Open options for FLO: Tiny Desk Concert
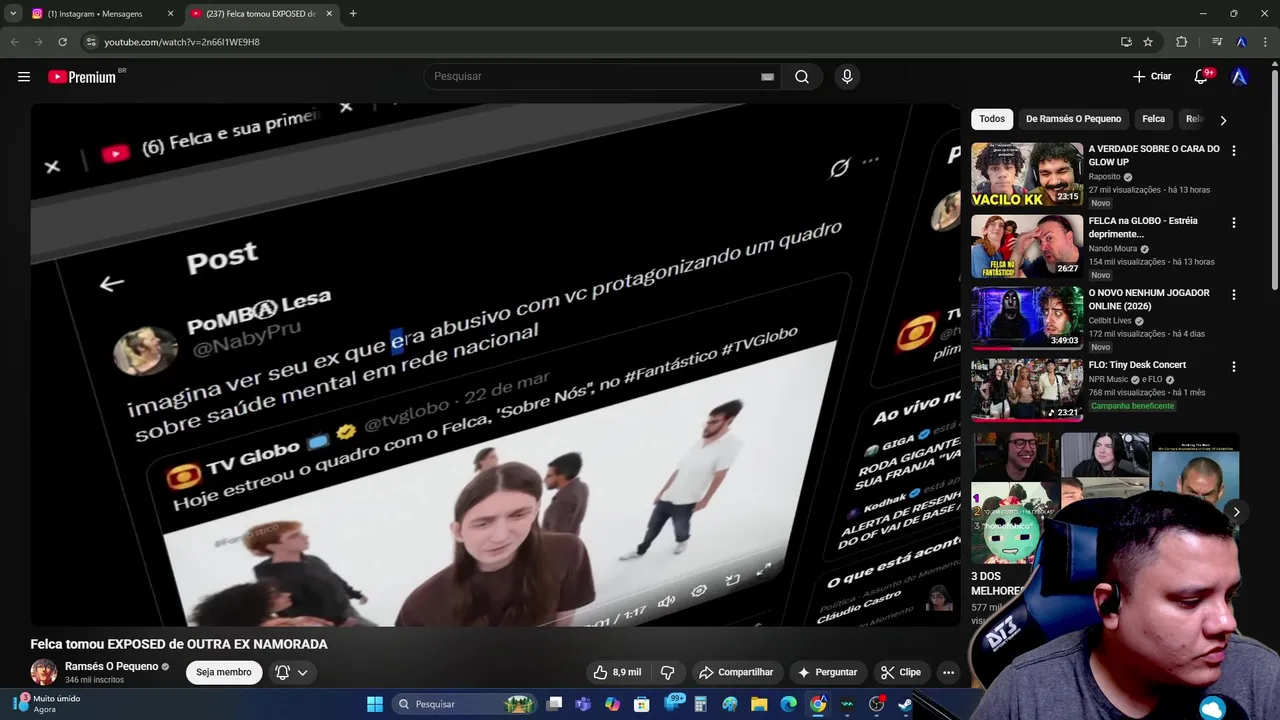Screen dimensions: 1280x720 tap(1233, 366)
